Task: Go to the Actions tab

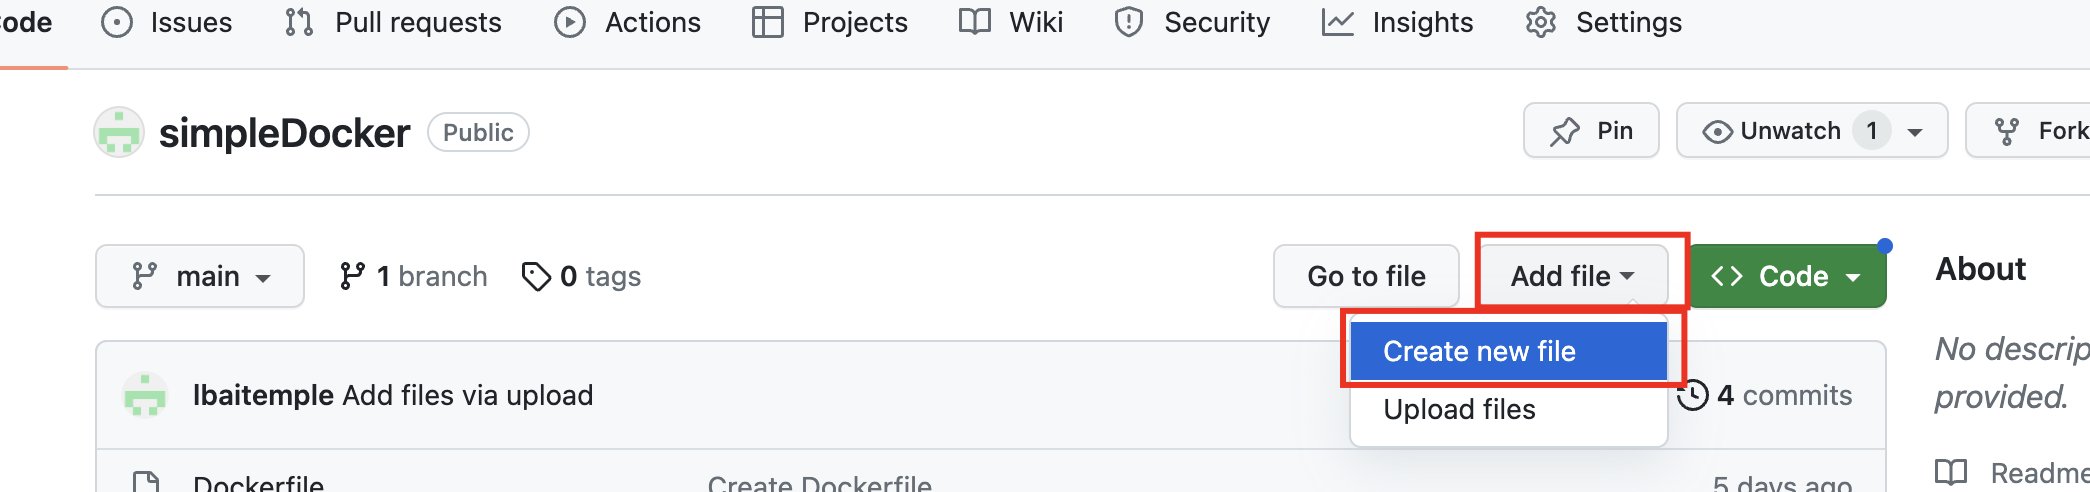Action: (x=628, y=22)
